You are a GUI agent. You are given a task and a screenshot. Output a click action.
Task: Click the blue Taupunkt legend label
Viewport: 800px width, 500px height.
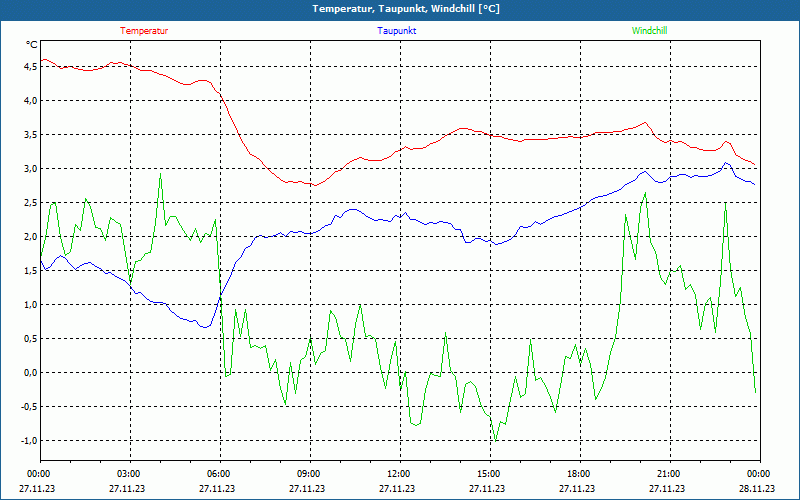click(x=396, y=31)
